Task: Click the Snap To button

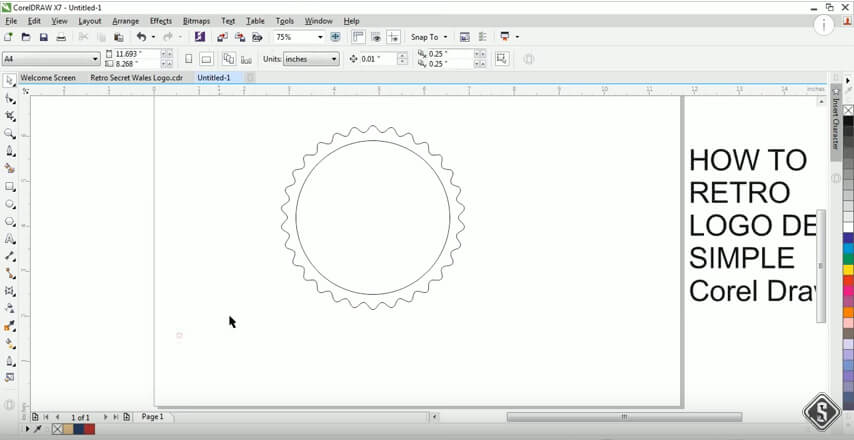Action: pos(429,37)
